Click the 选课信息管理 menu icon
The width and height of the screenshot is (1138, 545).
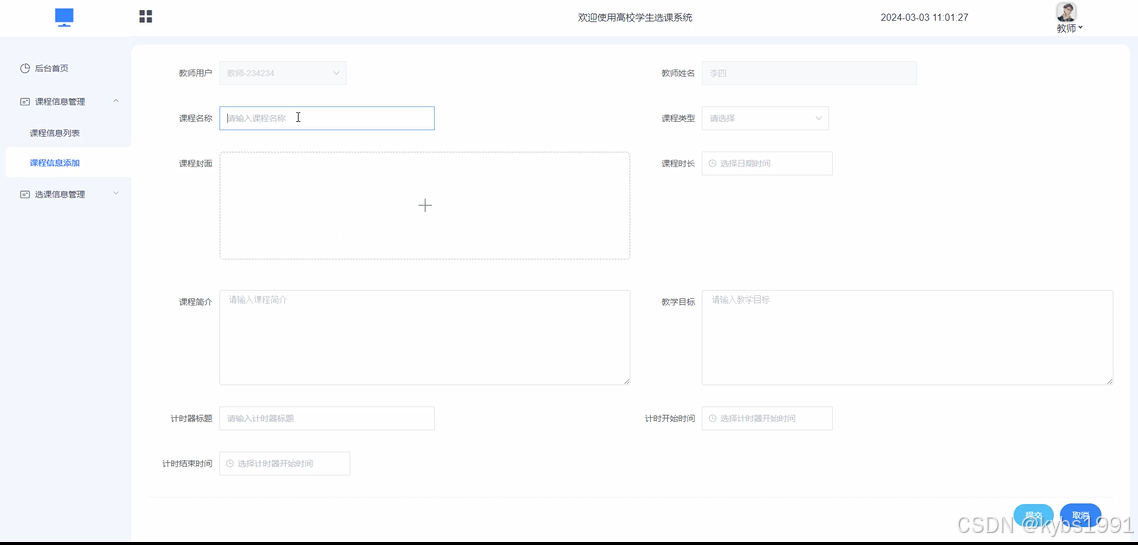25,194
